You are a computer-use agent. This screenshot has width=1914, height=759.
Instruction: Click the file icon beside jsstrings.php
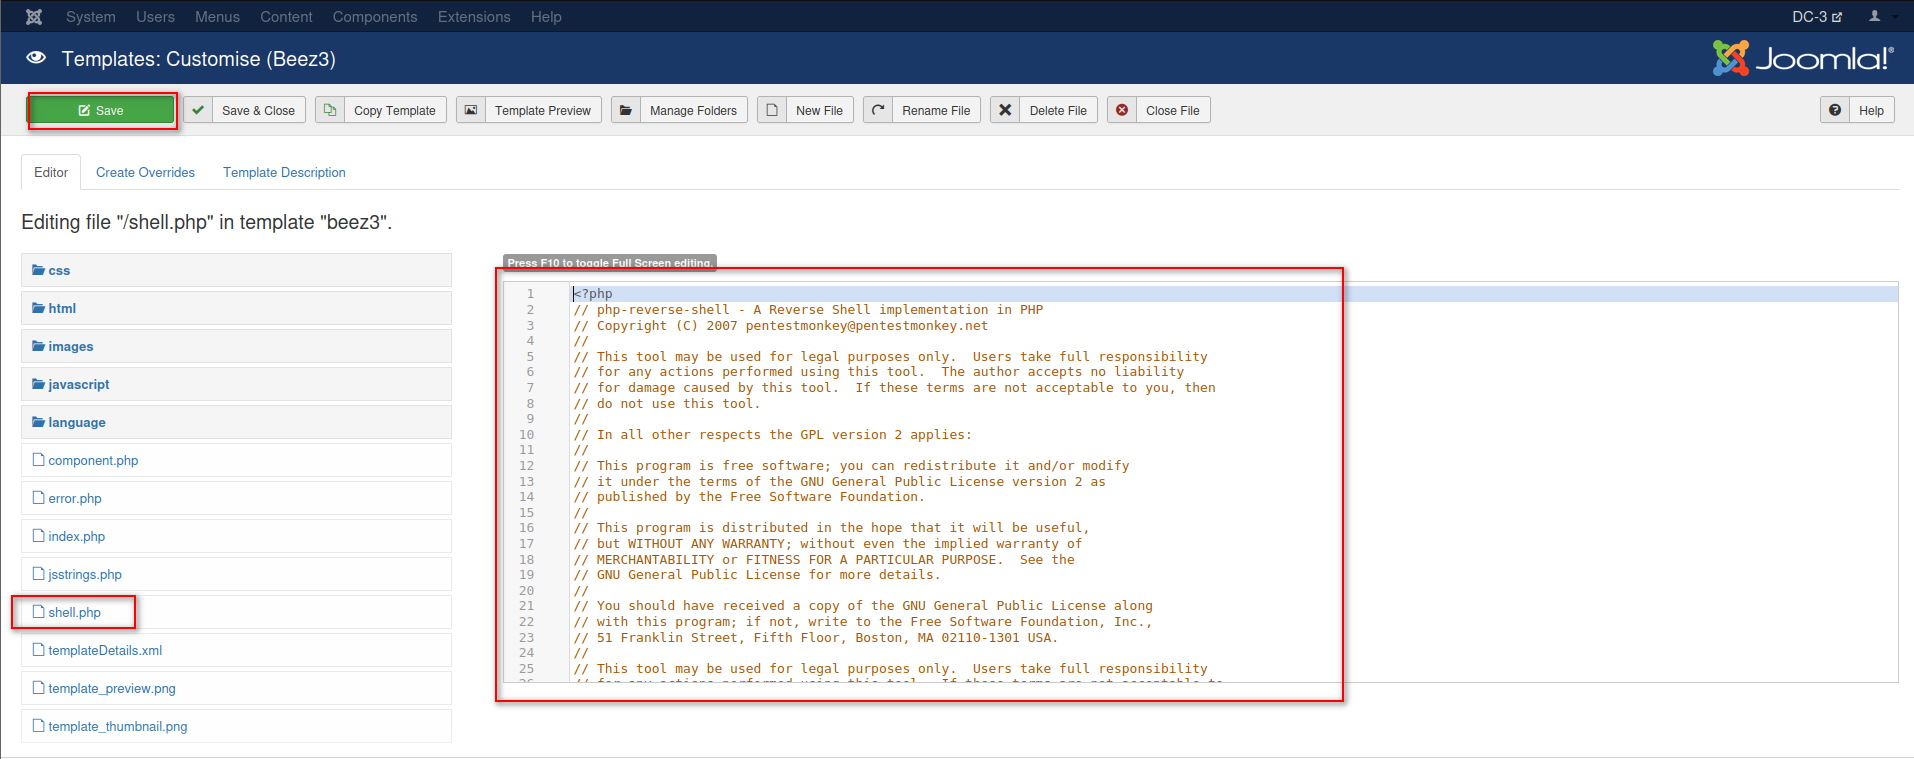[39, 574]
